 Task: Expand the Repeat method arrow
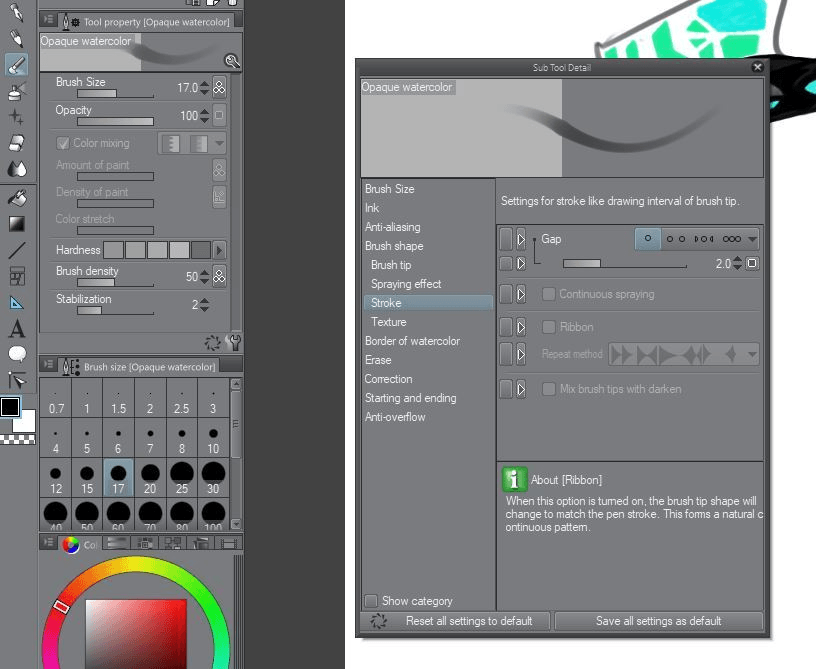[x=520, y=354]
